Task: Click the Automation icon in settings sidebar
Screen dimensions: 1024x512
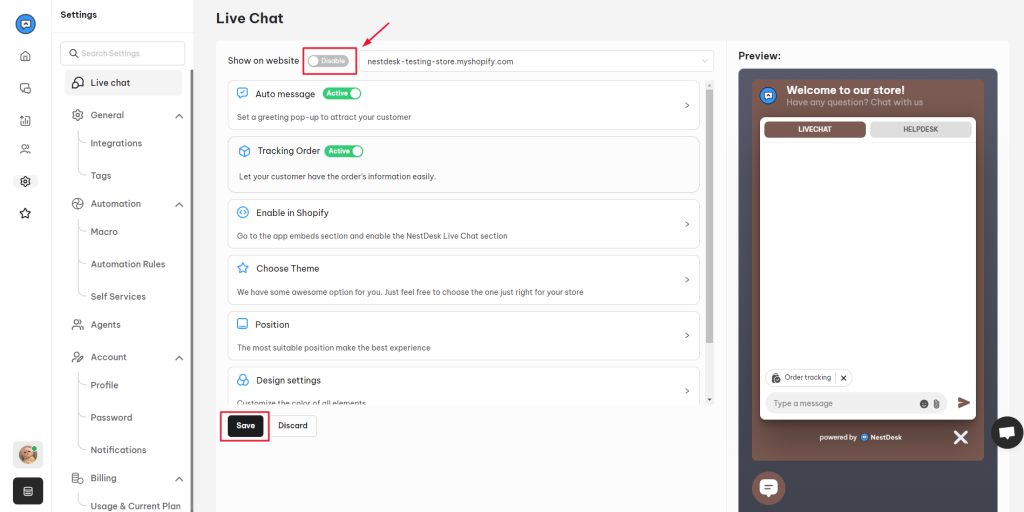Action: 78,204
